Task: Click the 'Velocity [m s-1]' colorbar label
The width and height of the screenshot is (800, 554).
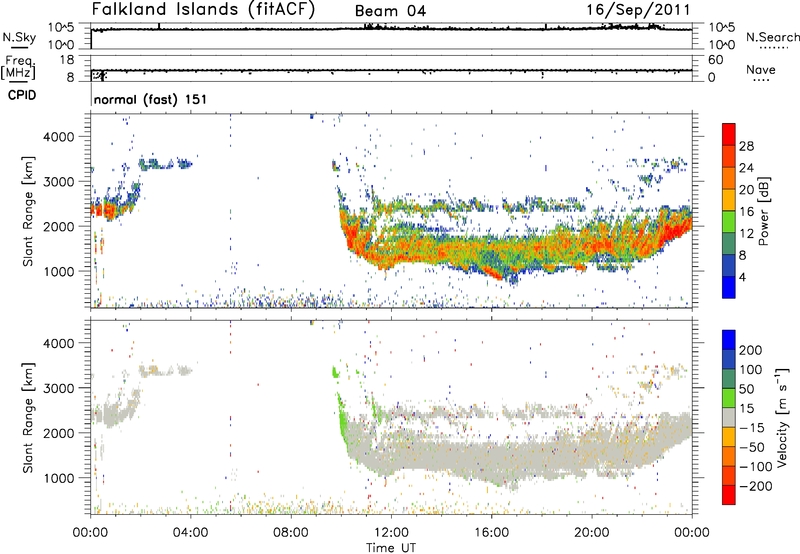Action: tap(781, 417)
